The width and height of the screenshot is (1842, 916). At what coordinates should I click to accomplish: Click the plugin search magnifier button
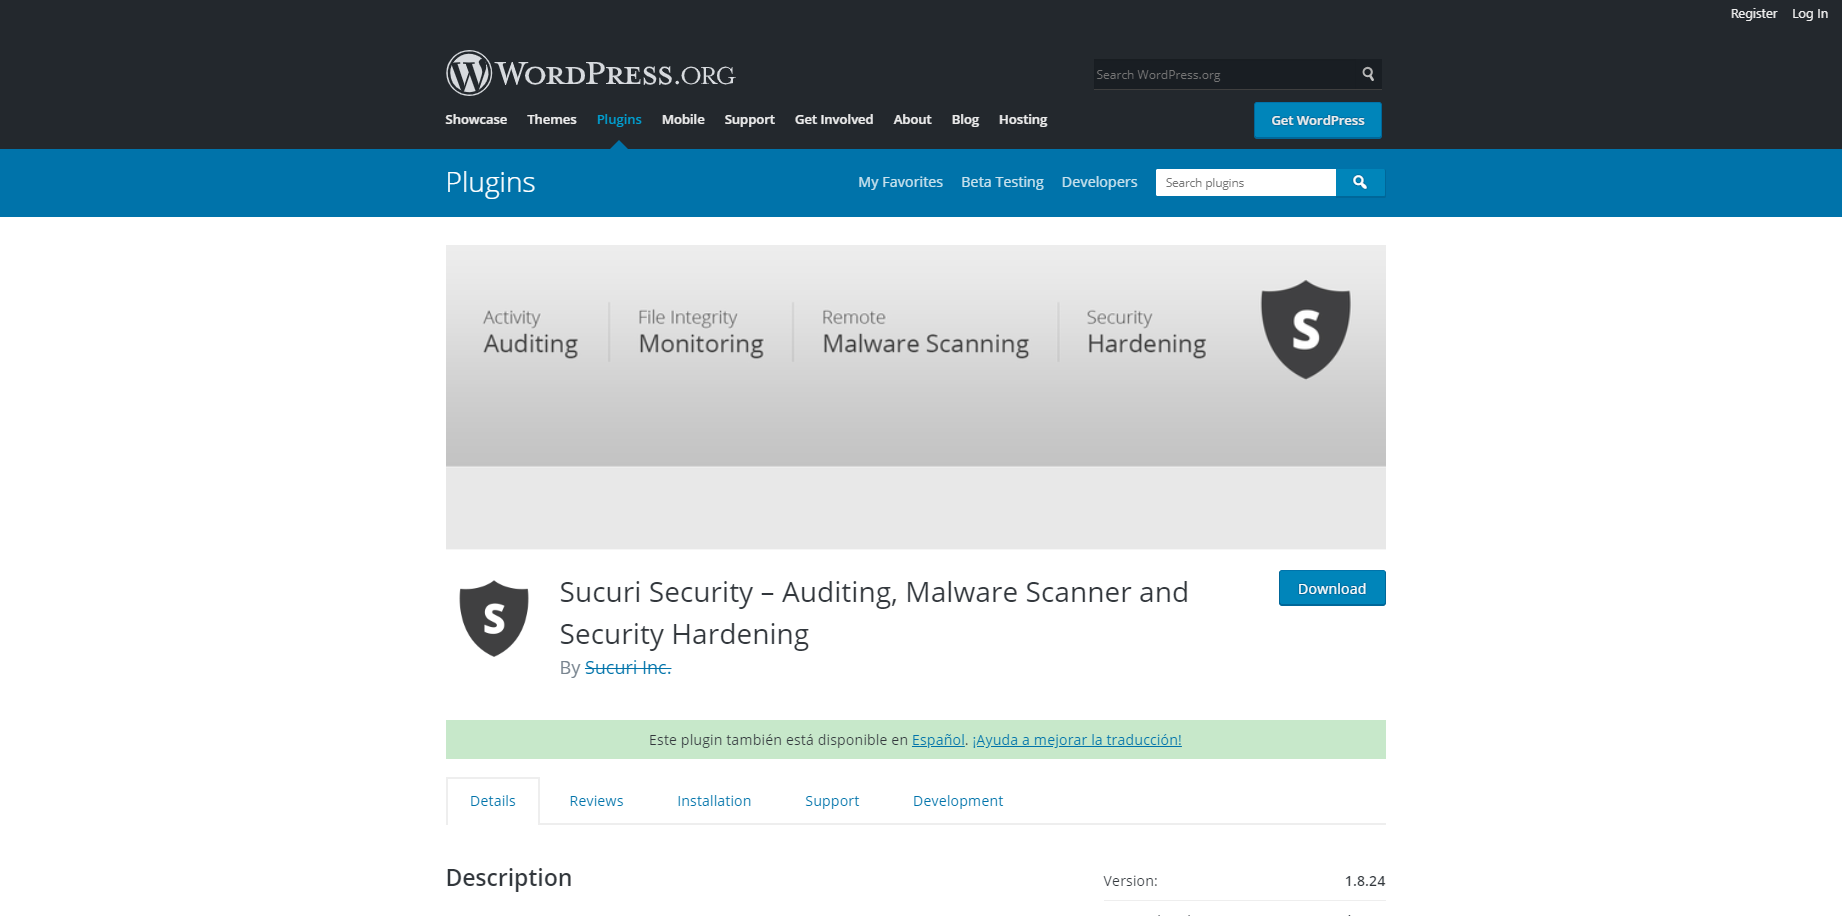click(1360, 182)
